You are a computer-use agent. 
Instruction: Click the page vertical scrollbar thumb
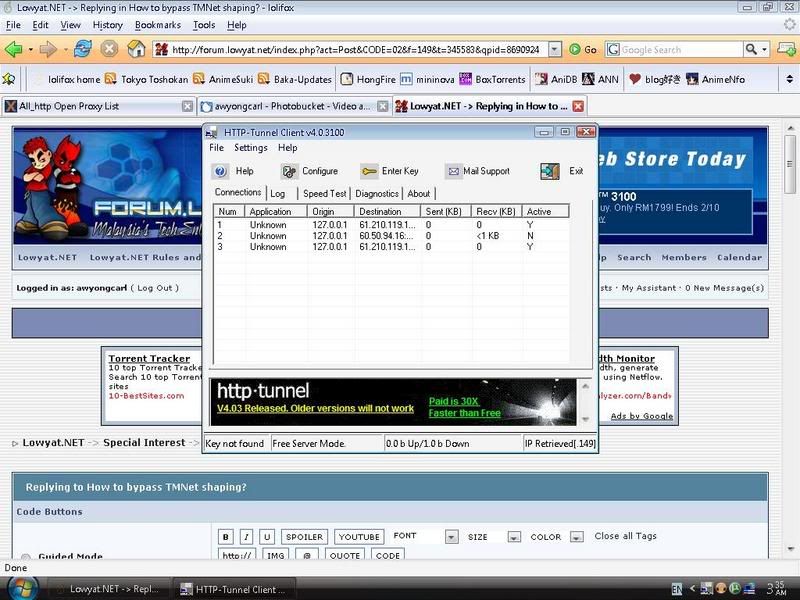tap(790, 164)
